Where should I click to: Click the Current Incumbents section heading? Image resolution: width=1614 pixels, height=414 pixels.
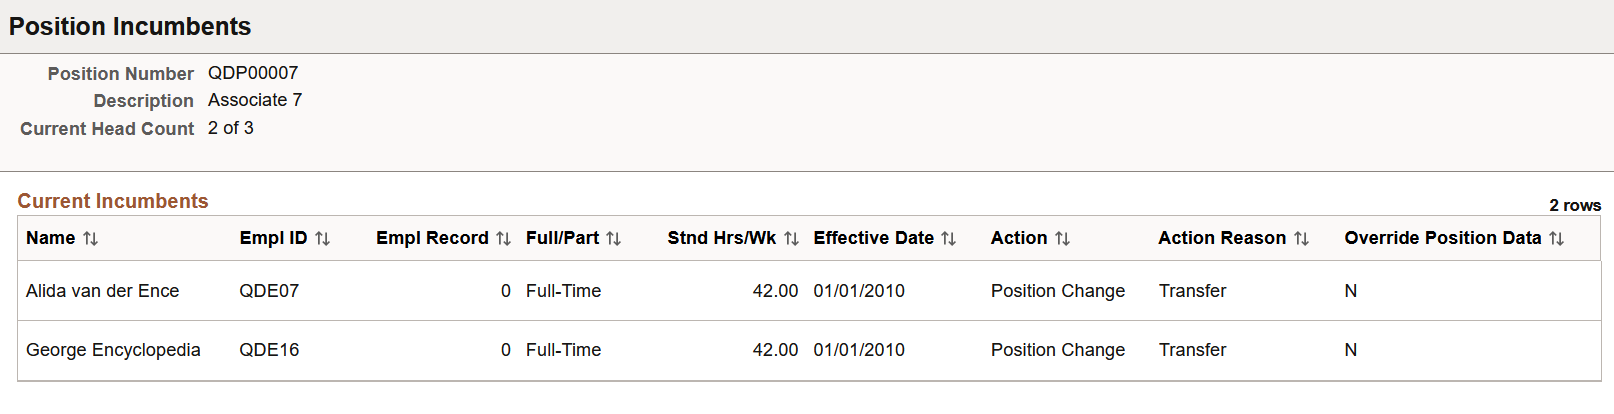coord(113,201)
